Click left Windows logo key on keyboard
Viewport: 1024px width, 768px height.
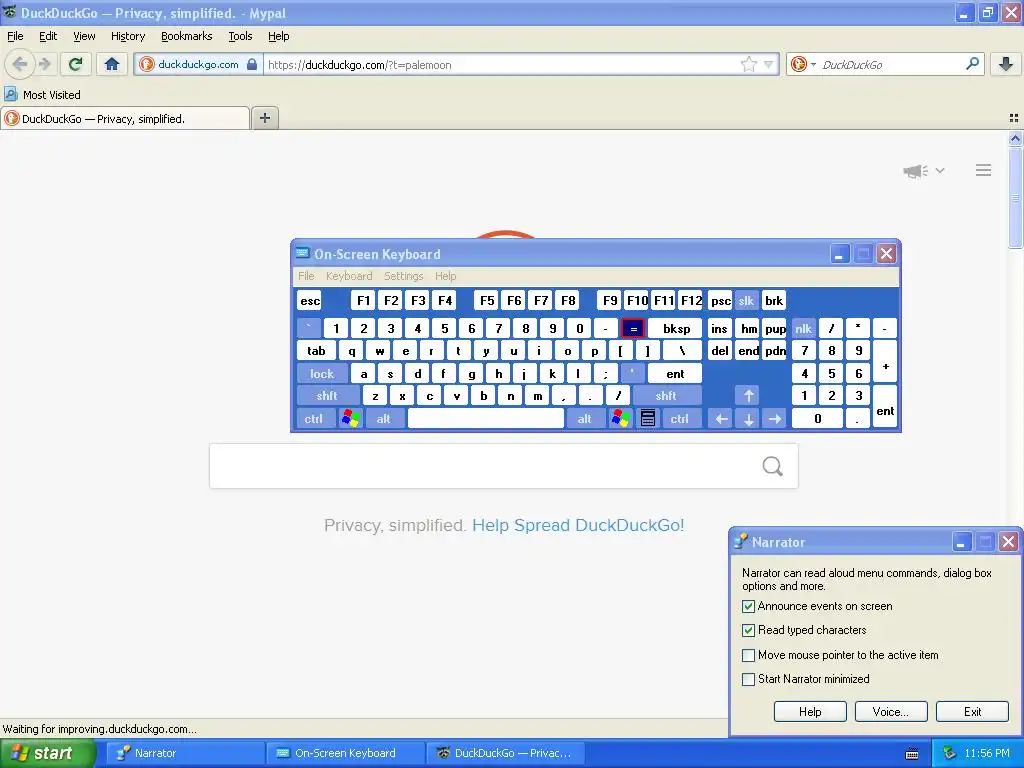pyautogui.click(x=351, y=419)
